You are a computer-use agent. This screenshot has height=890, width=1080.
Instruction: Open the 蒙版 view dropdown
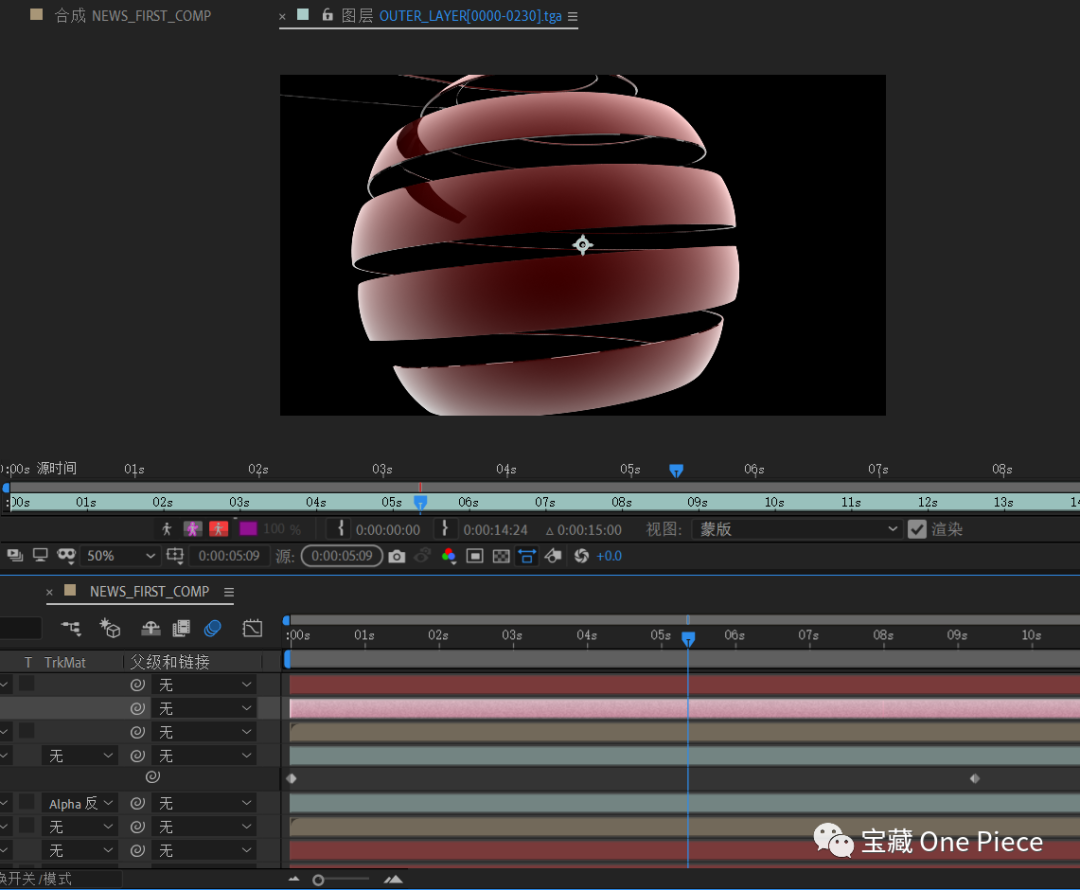point(795,529)
